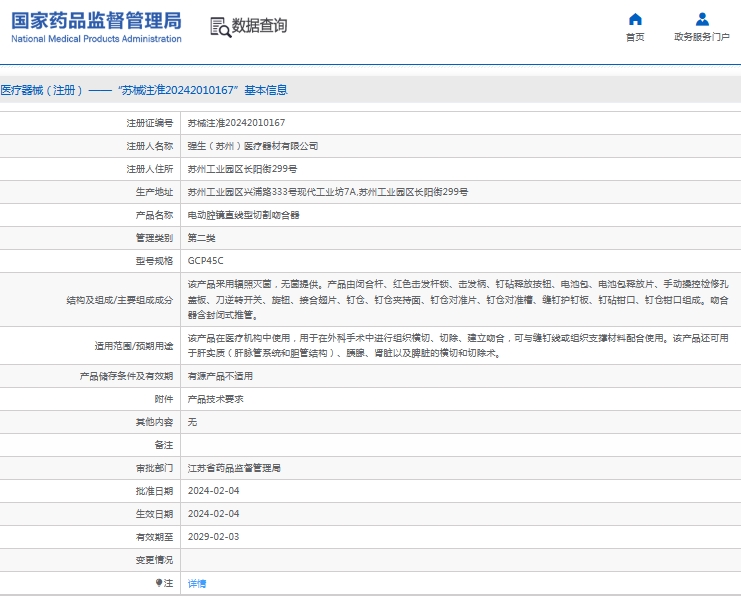The image size is (741, 601).
Task: Click approval date 2024-02-04 in 批准日期 row
Action: [214, 491]
